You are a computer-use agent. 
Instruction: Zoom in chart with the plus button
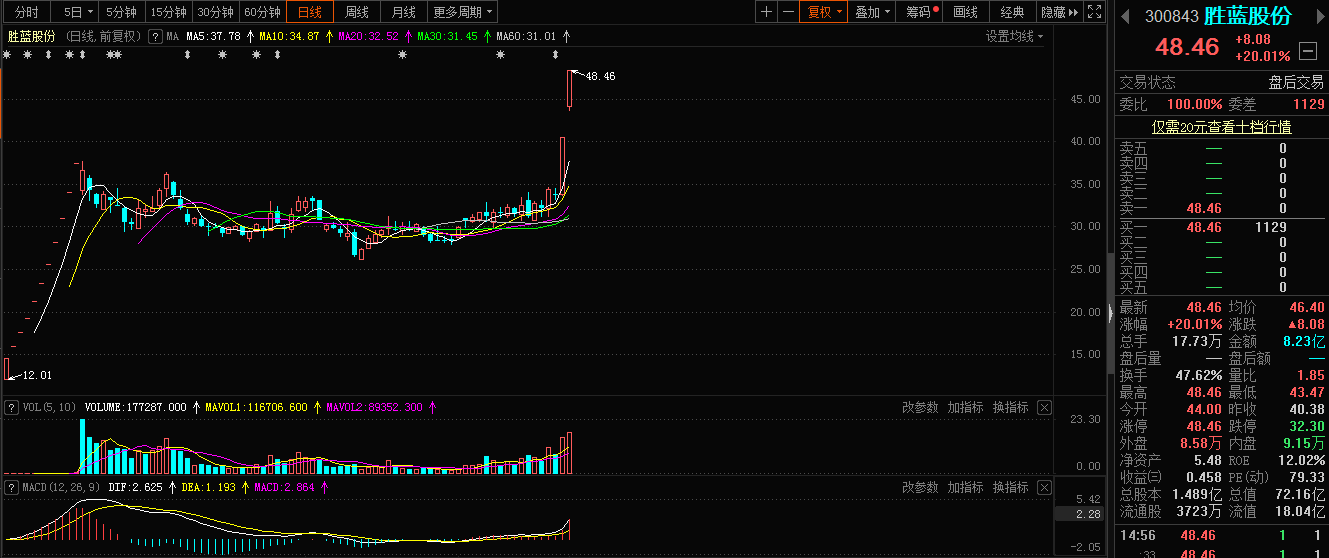tap(766, 12)
